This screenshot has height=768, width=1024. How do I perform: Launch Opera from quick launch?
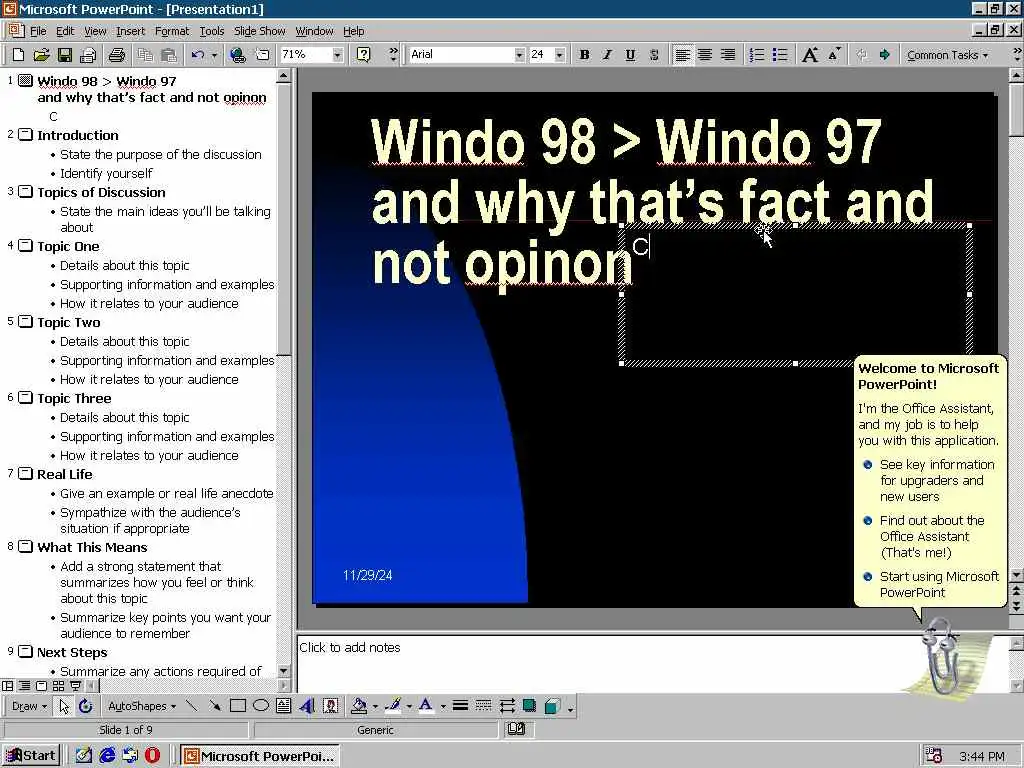pos(152,756)
